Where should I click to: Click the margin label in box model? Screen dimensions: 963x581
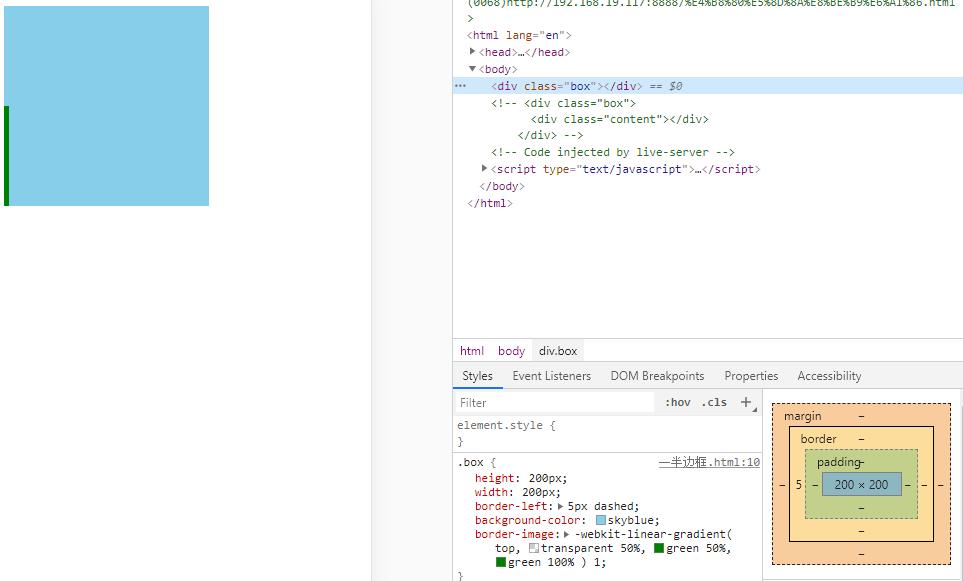(802, 416)
